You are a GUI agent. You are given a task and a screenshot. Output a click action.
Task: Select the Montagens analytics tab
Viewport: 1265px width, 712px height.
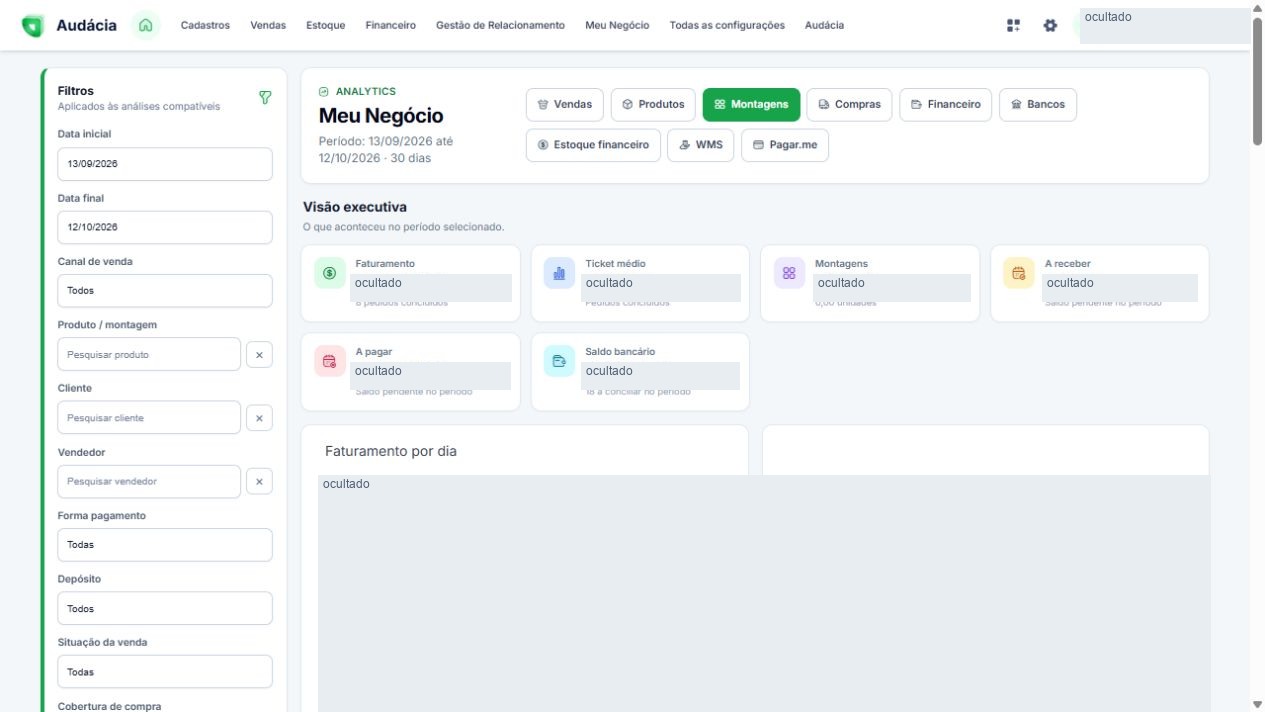point(751,104)
